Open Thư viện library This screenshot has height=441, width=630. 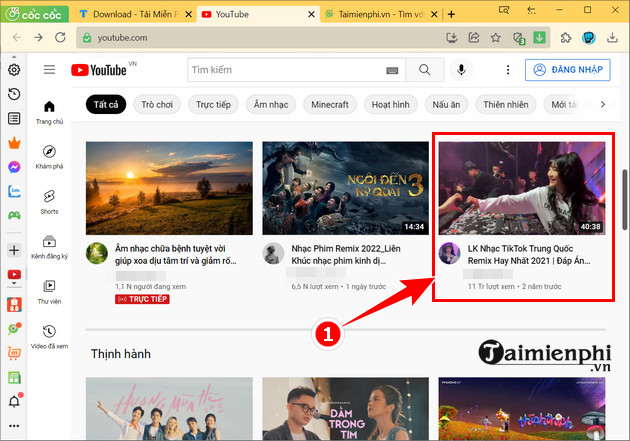[x=49, y=291]
